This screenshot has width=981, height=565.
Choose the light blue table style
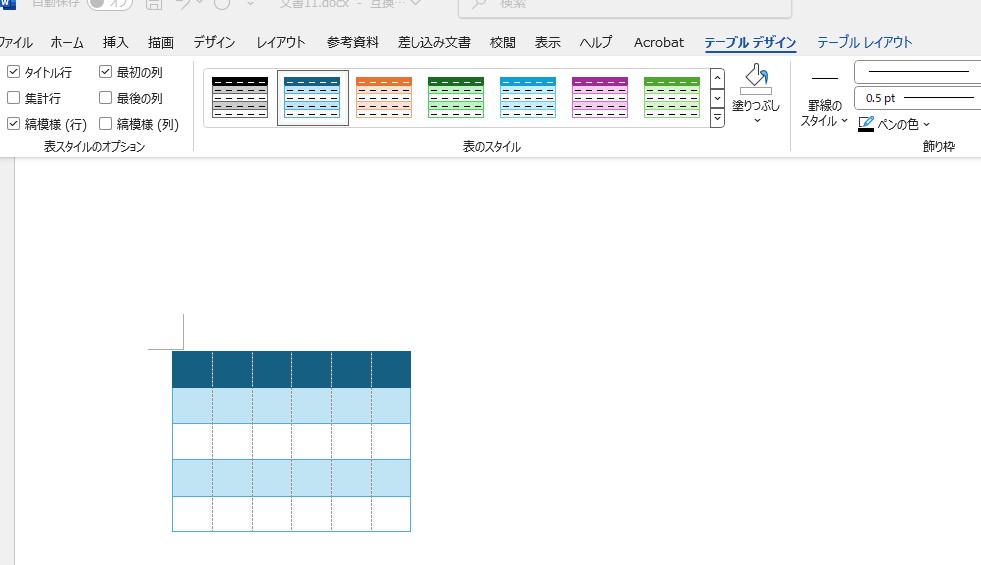click(528, 98)
